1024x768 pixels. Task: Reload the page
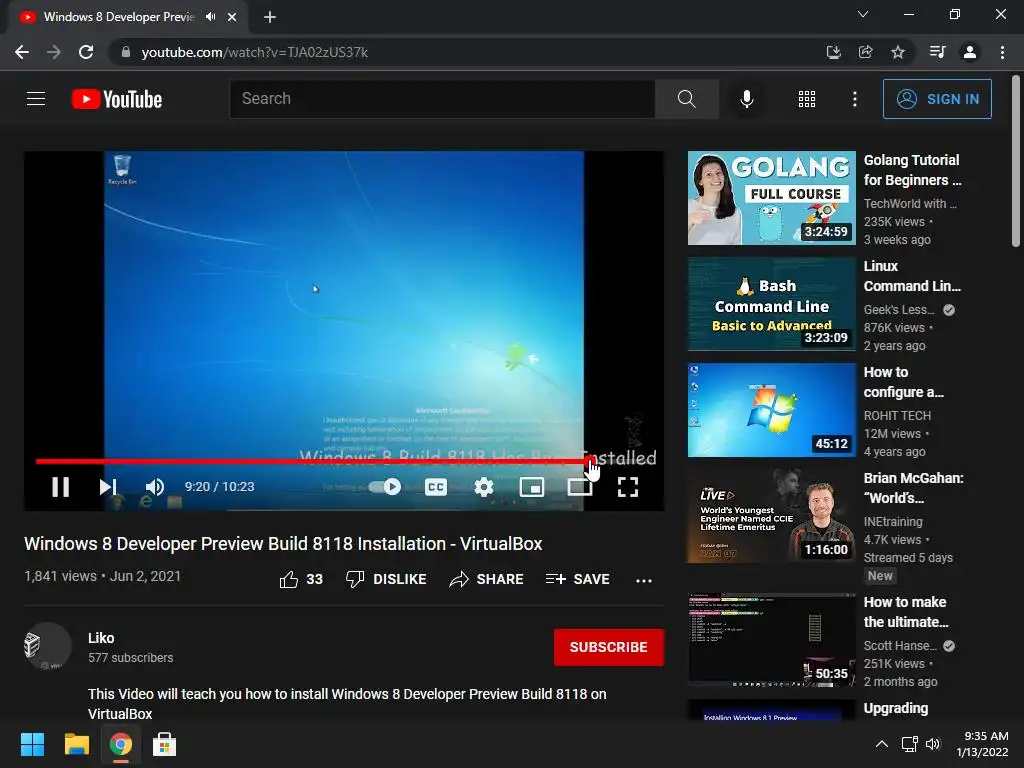click(x=86, y=52)
